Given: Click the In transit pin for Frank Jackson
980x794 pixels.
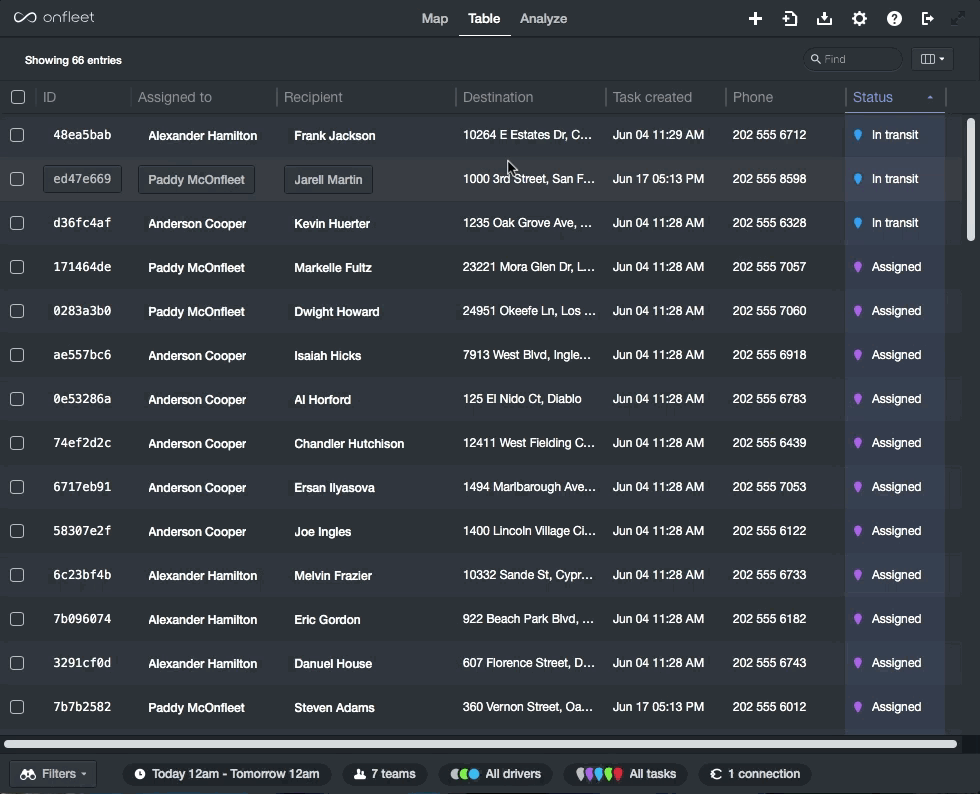Looking at the screenshot, I should (x=858, y=135).
